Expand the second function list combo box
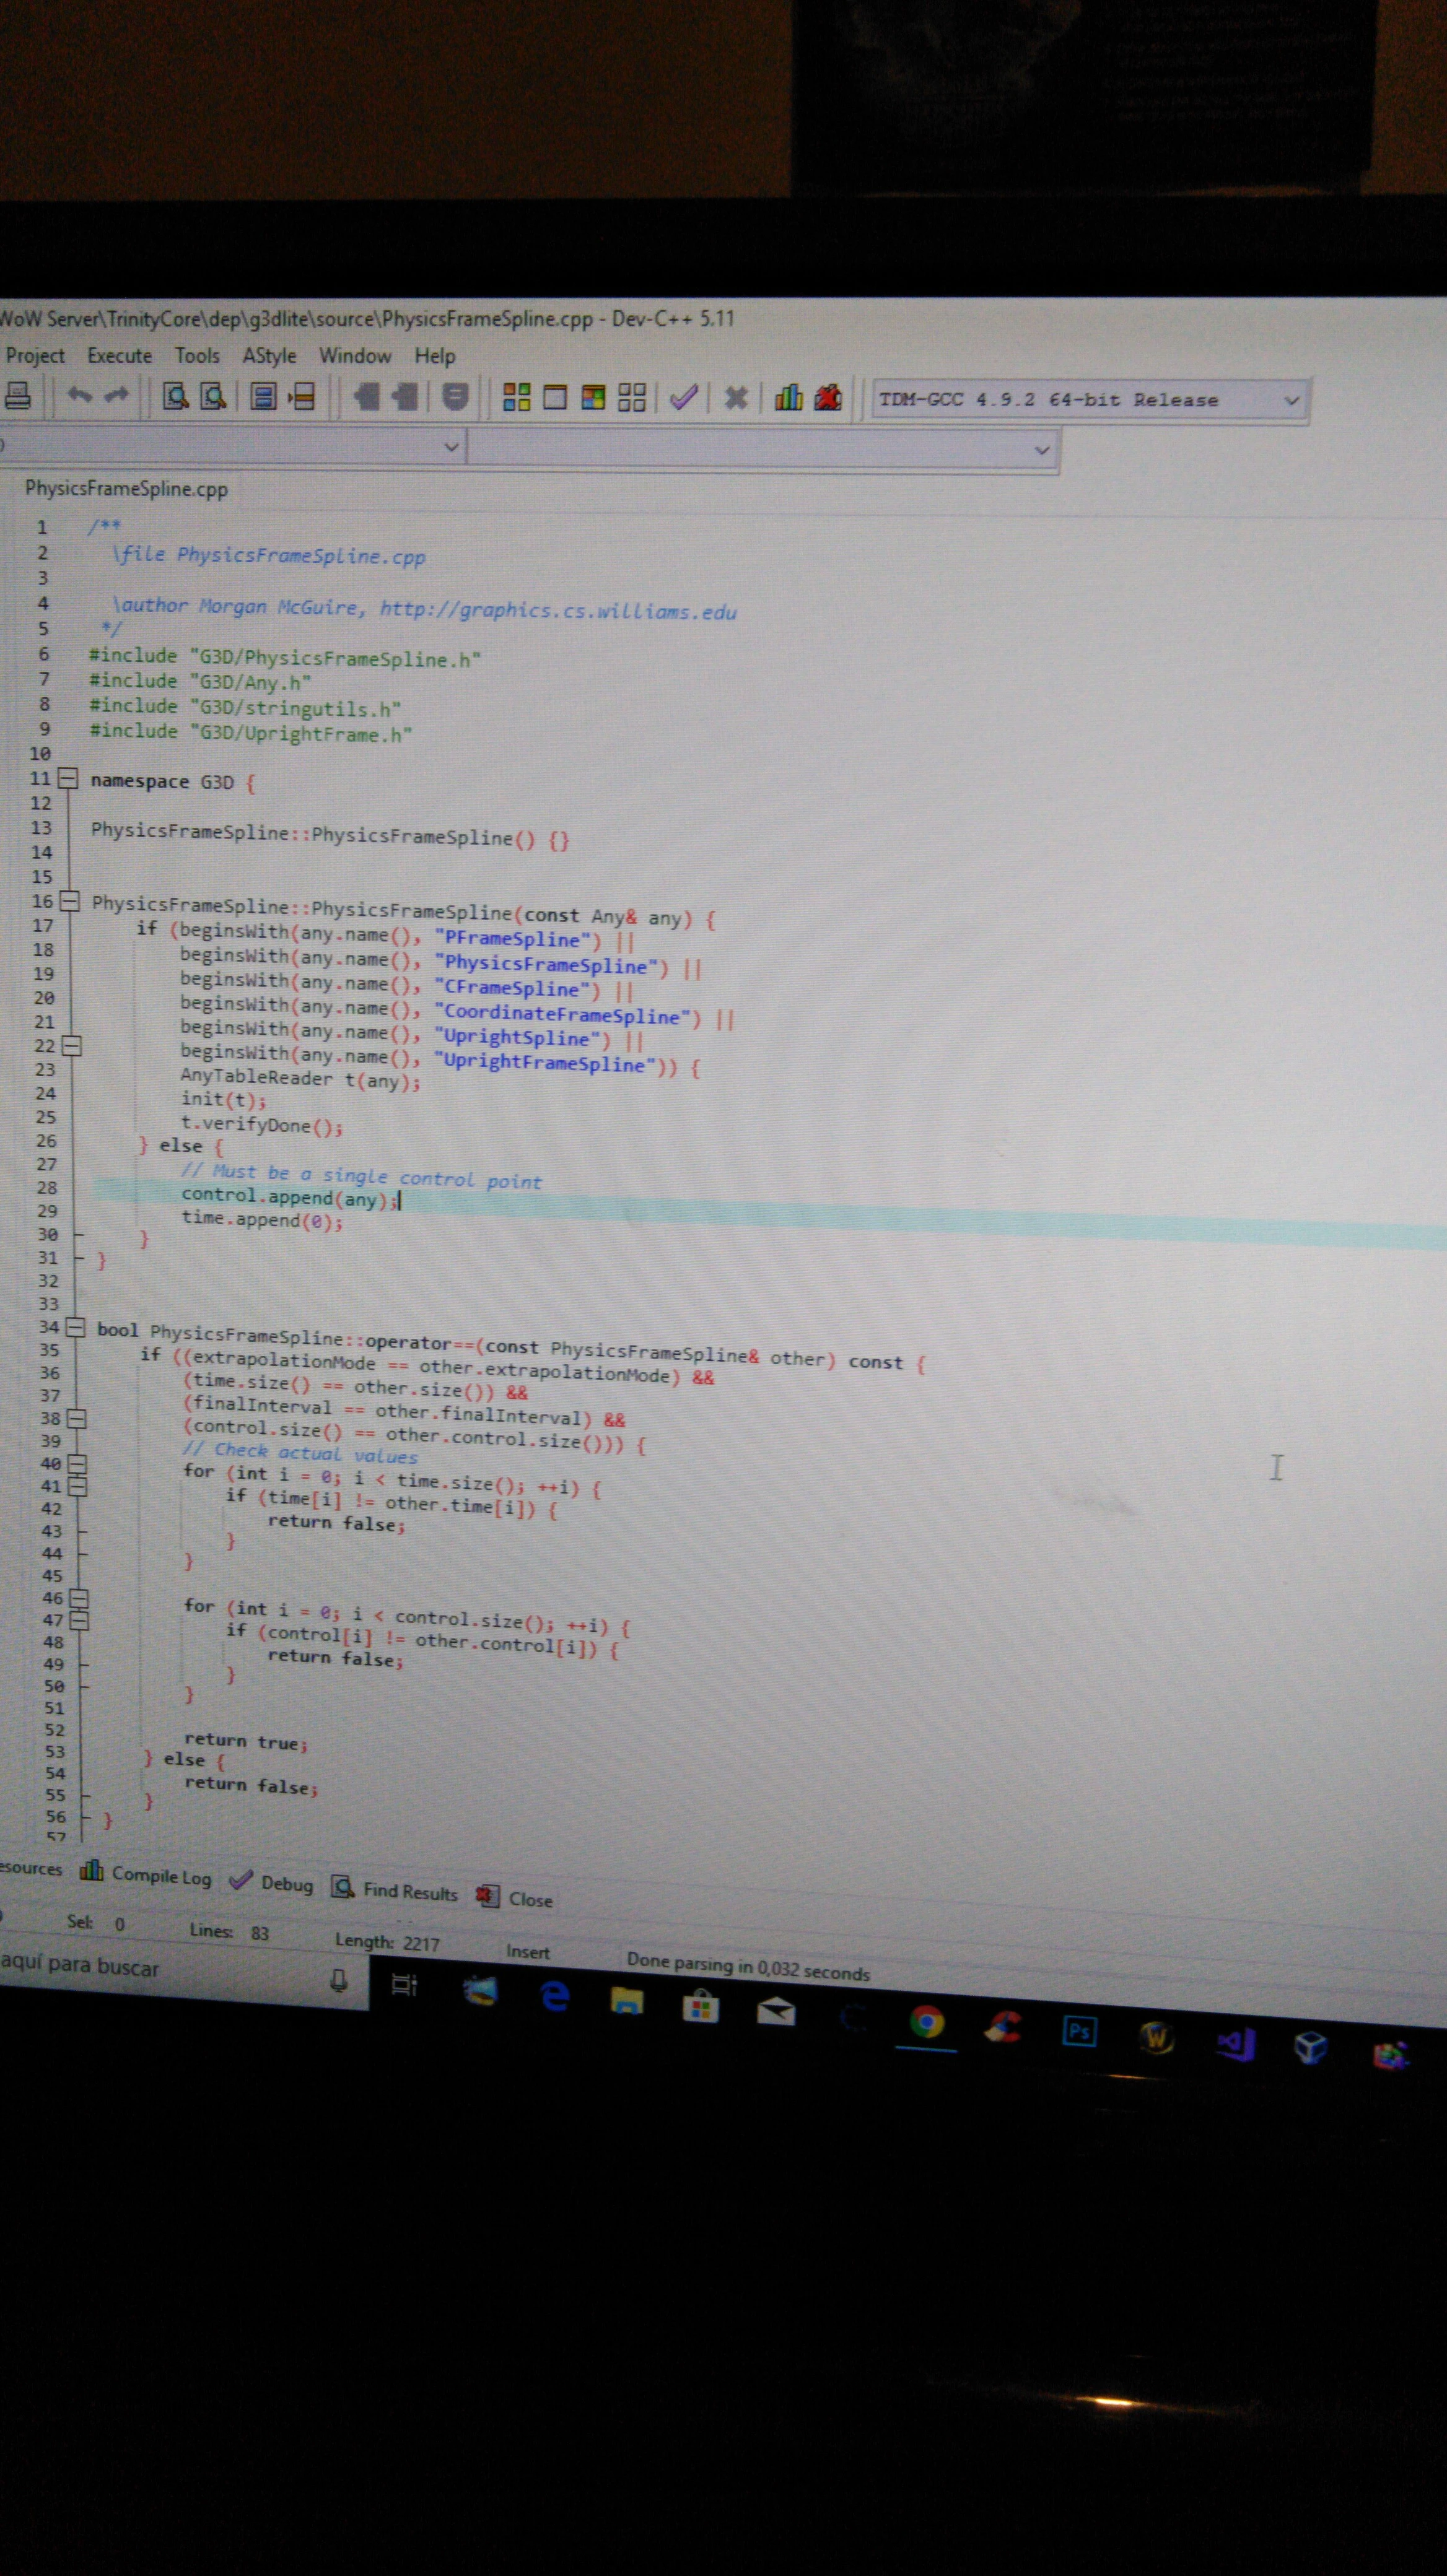The width and height of the screenshot is (1447, 2576). click(x=1042, y=450)
